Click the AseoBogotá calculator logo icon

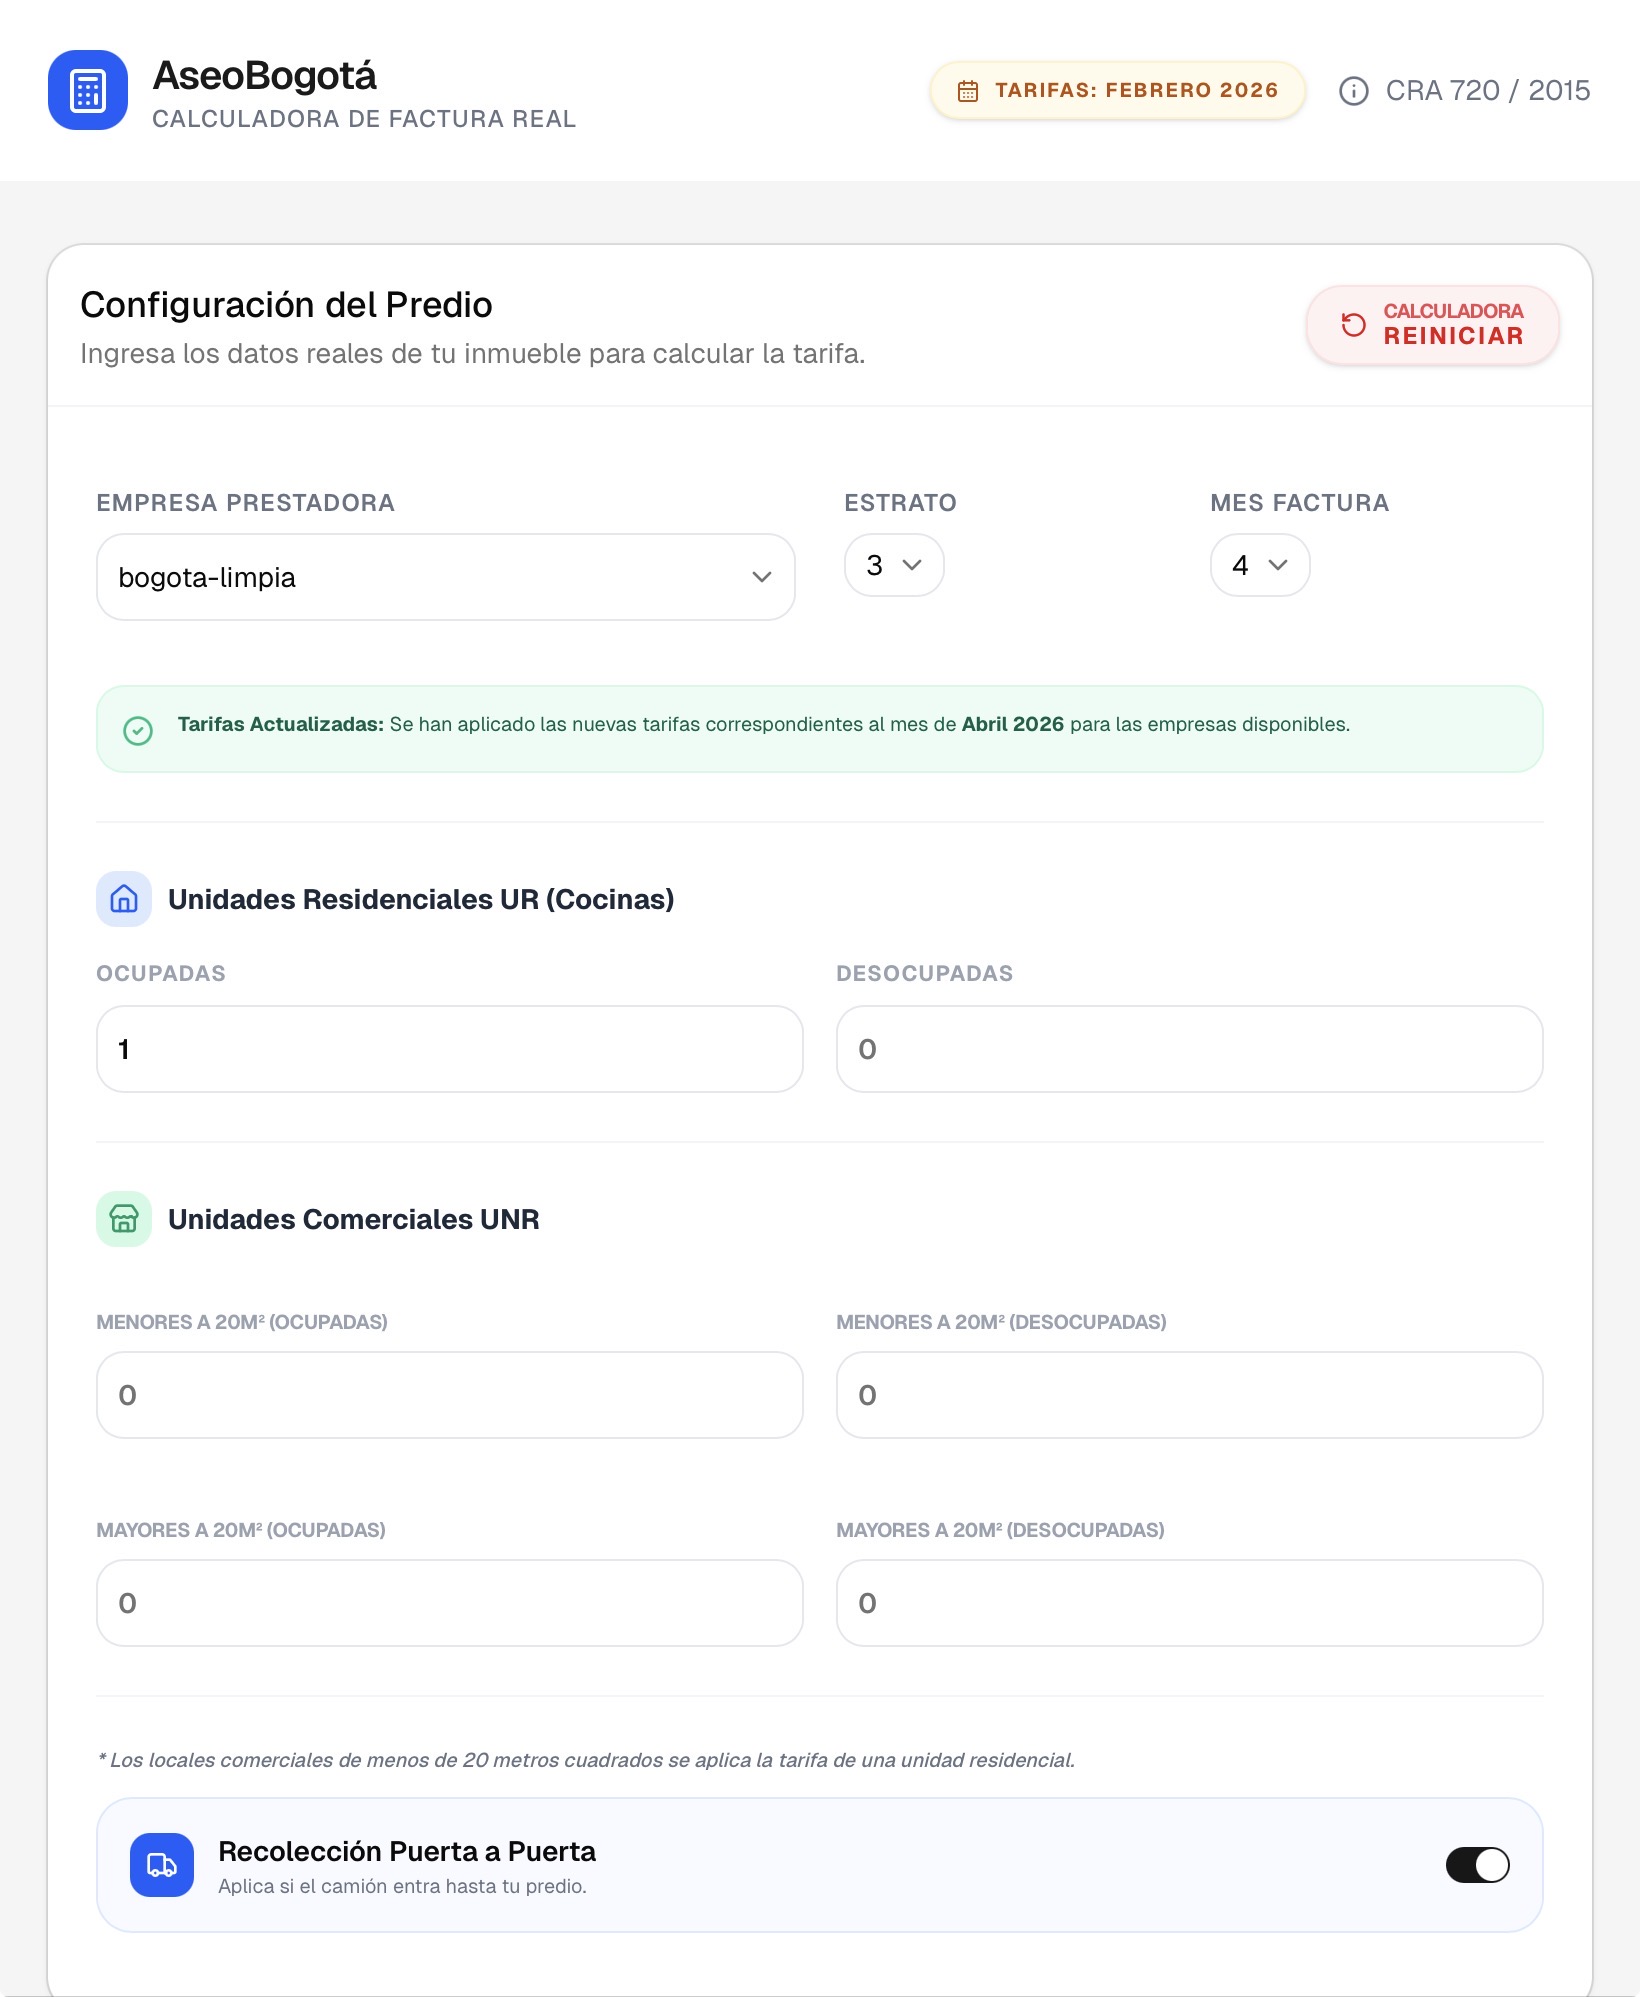click(87, 90)
